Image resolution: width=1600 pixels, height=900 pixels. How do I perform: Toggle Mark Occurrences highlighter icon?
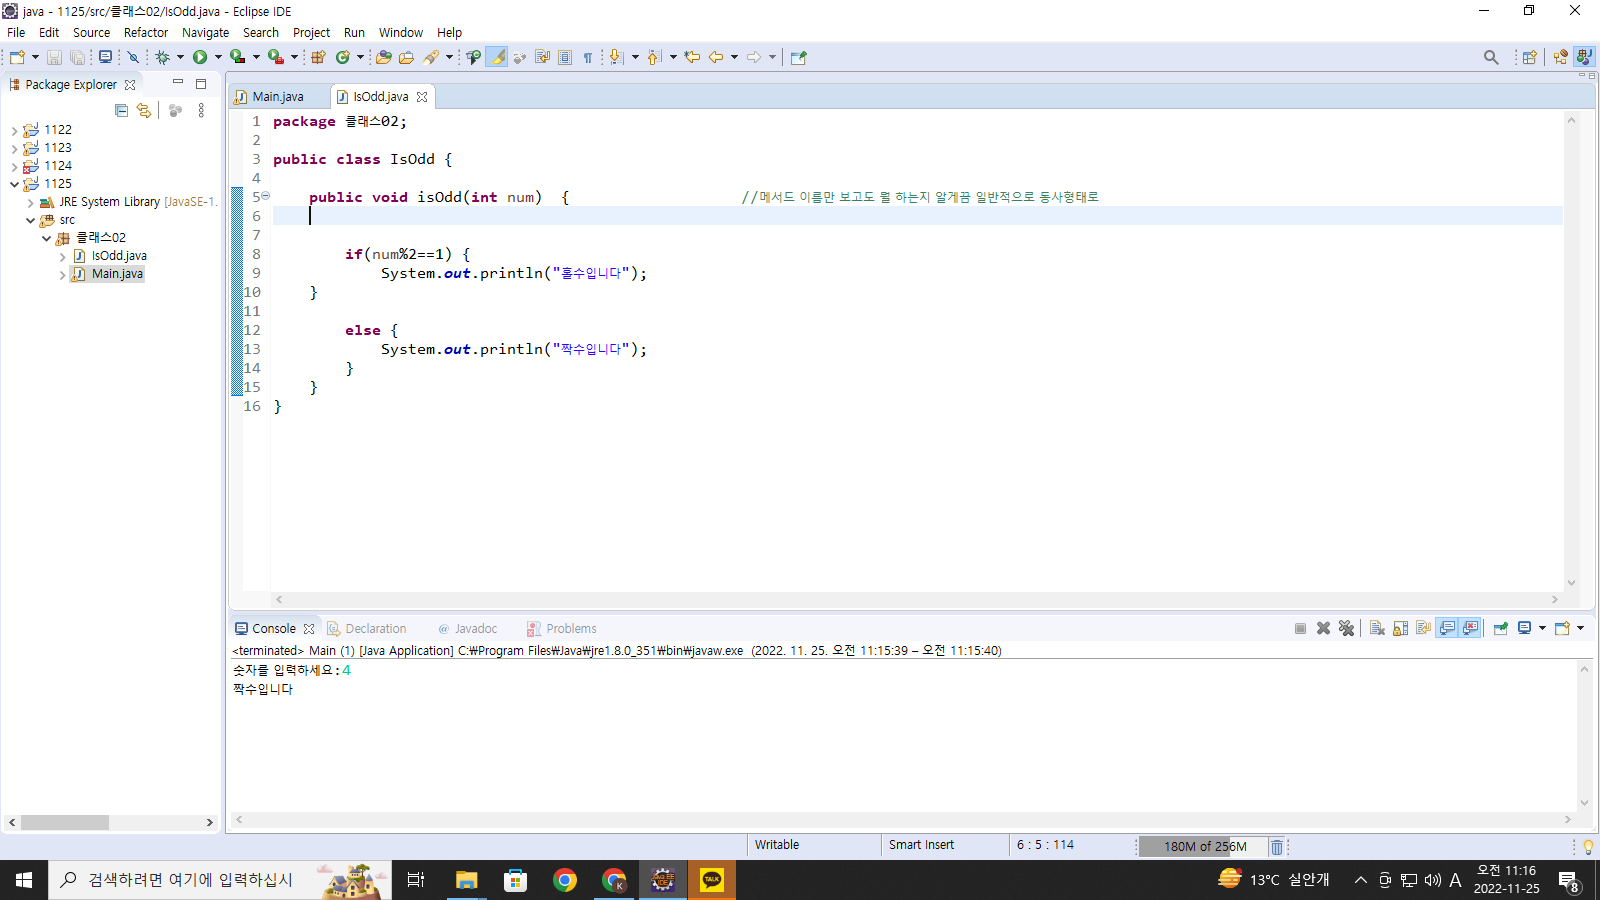pos(497,57)
